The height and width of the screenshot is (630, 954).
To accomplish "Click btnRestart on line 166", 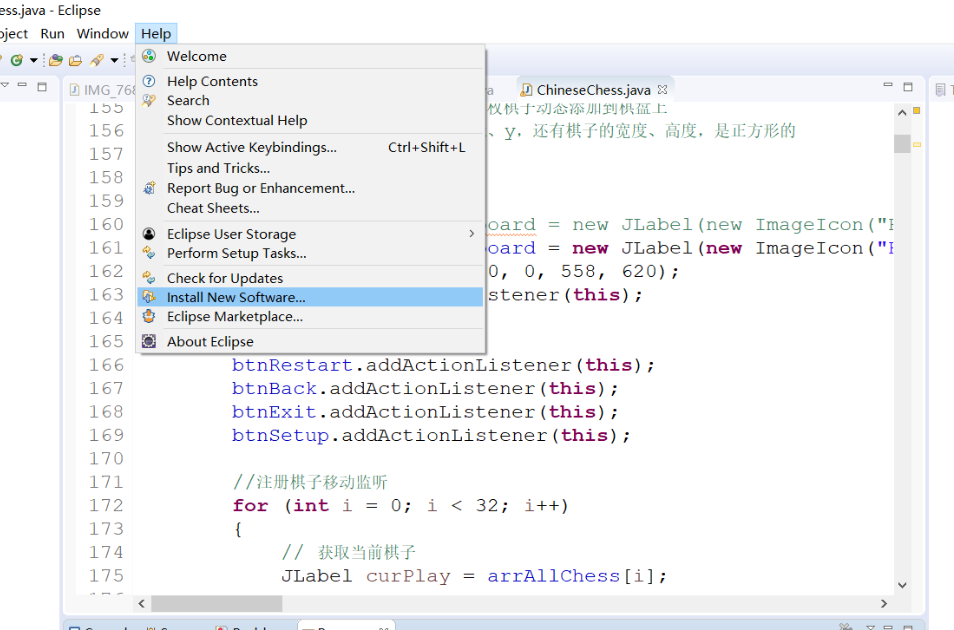I will tap(292, 365).
